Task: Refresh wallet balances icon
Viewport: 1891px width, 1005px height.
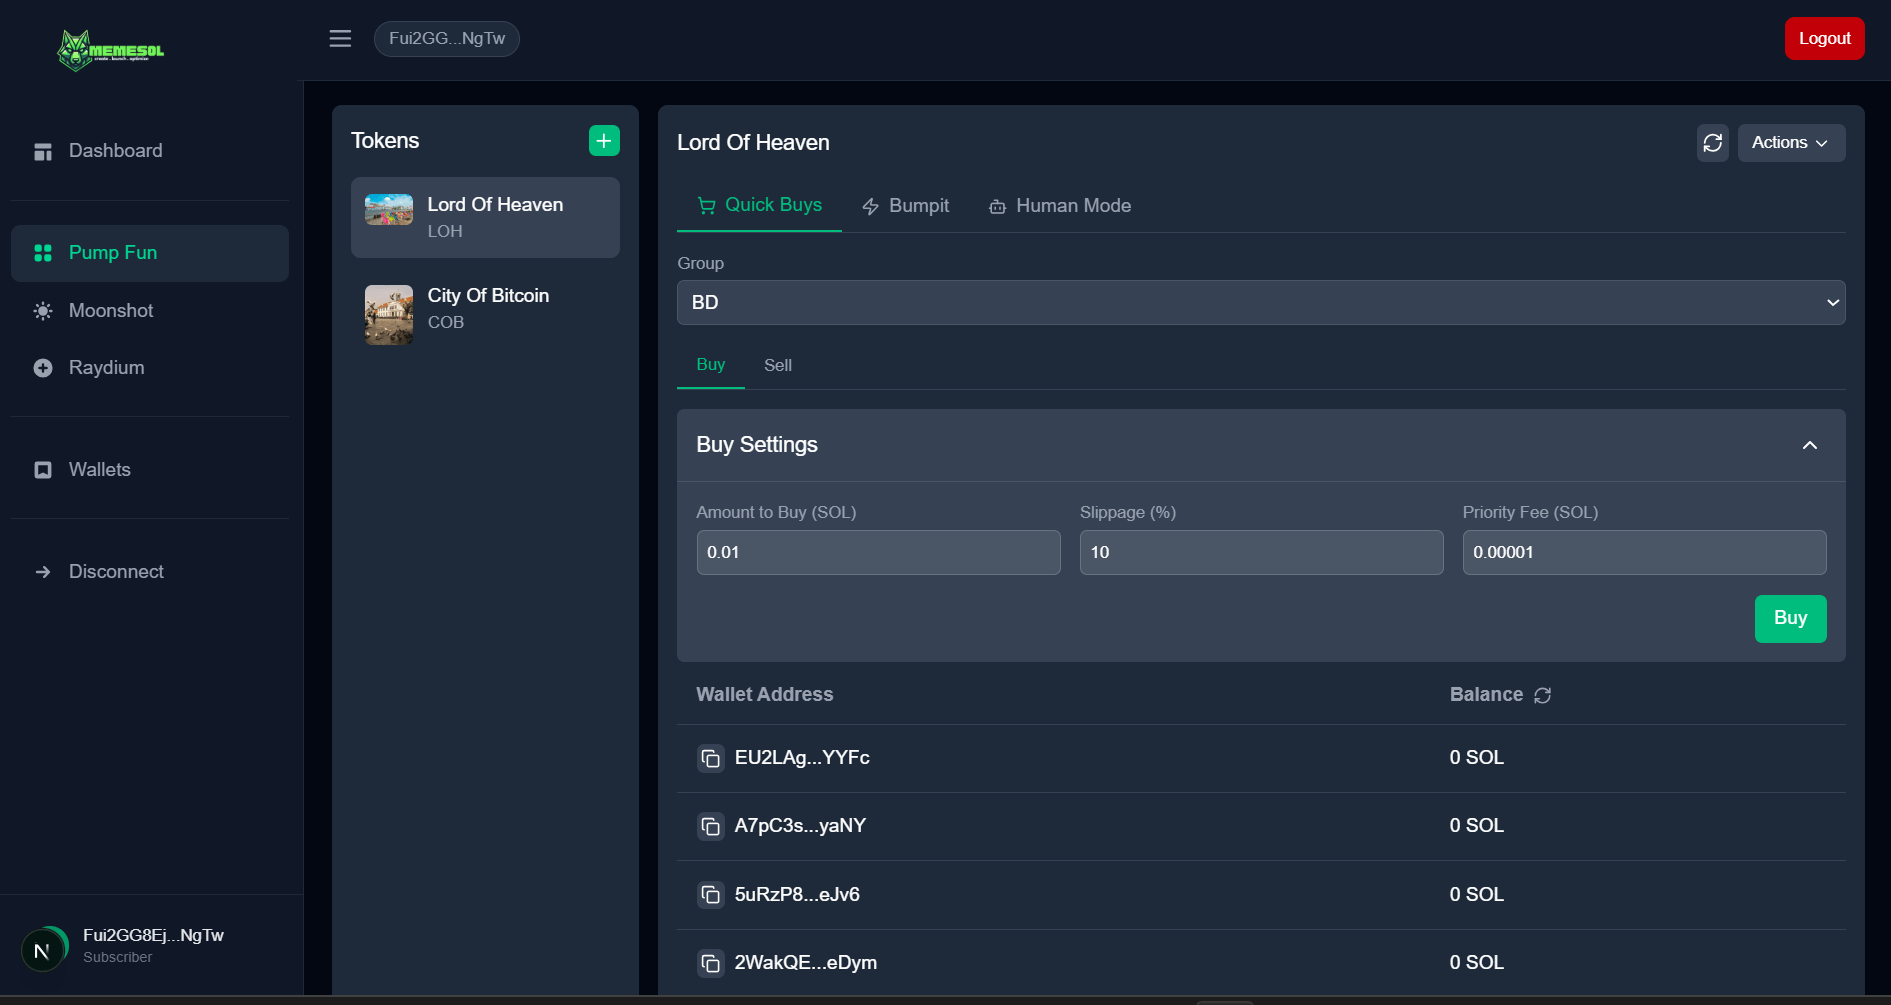Action: 1543,695
